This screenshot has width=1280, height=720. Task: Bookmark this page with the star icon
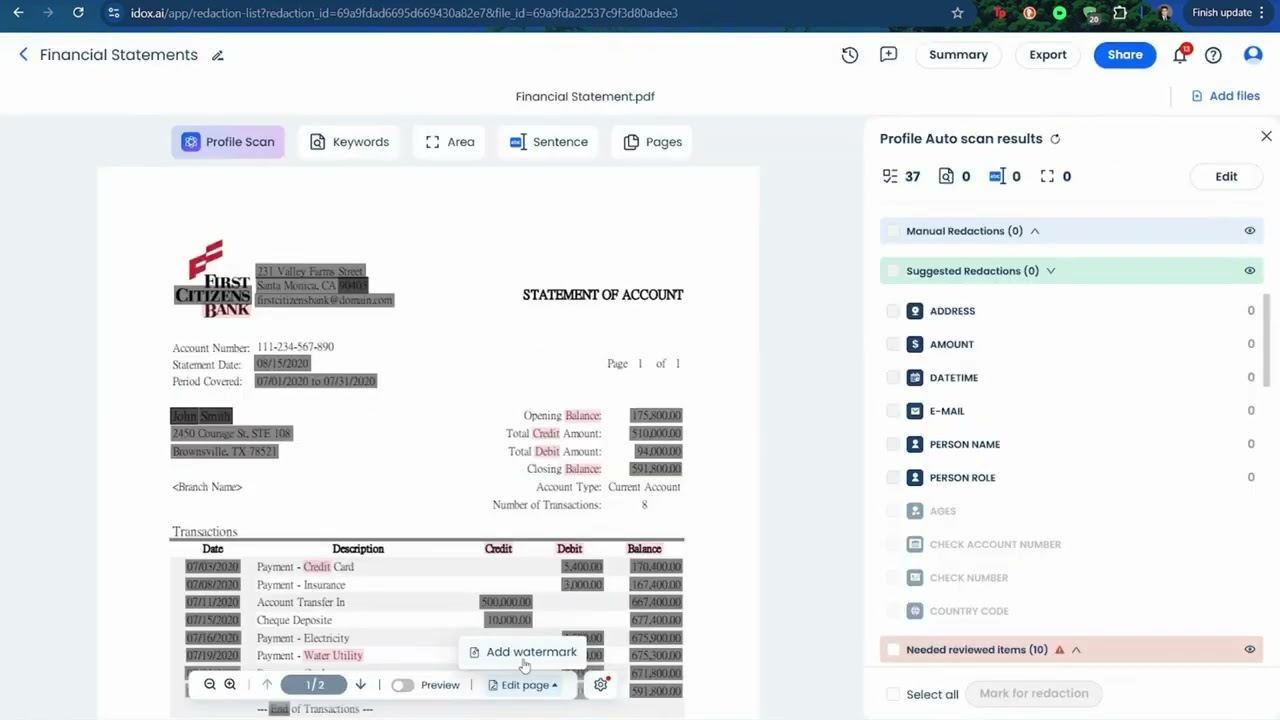coord(957,13)
